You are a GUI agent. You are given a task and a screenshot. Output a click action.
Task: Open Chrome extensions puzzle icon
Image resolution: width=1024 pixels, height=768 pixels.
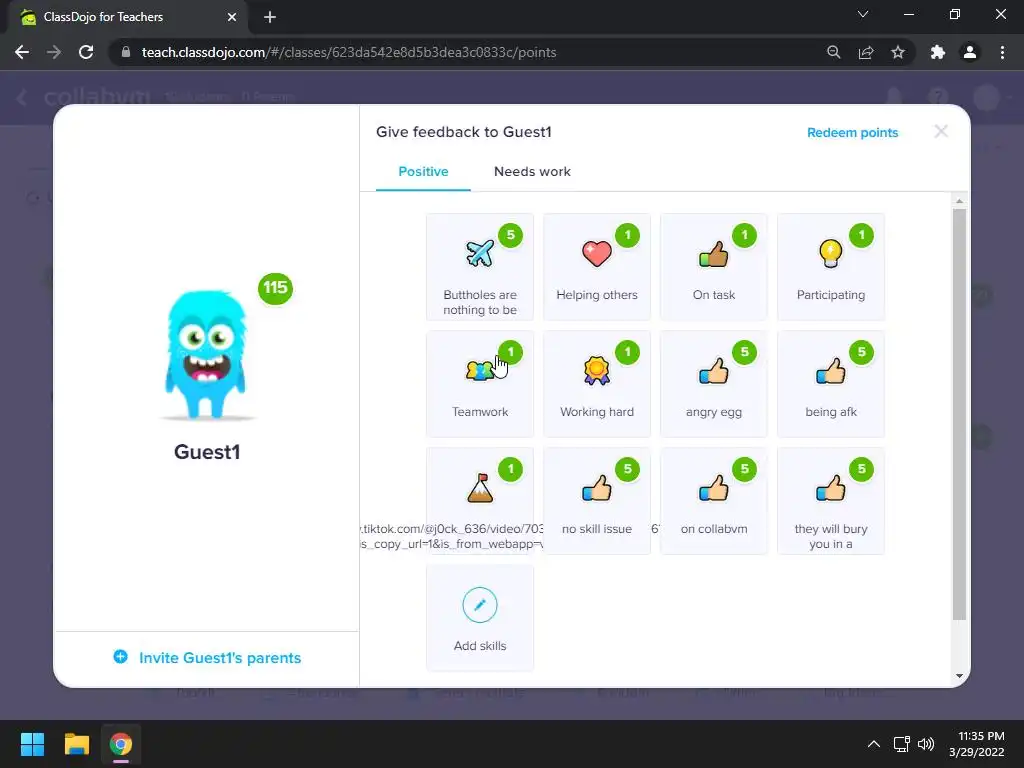pos(938,52)
